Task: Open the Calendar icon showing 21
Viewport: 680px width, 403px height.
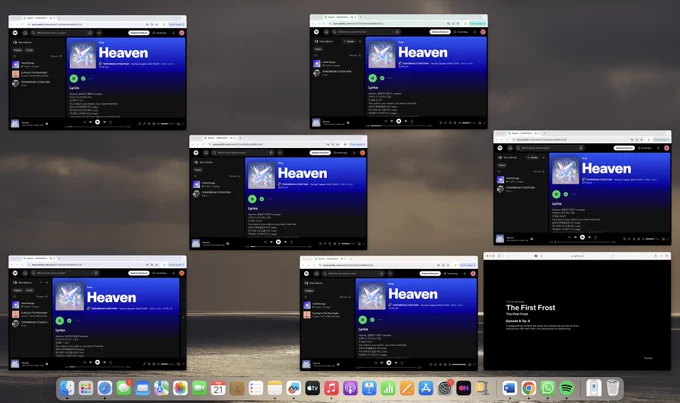Action: [x=218, y=388]
